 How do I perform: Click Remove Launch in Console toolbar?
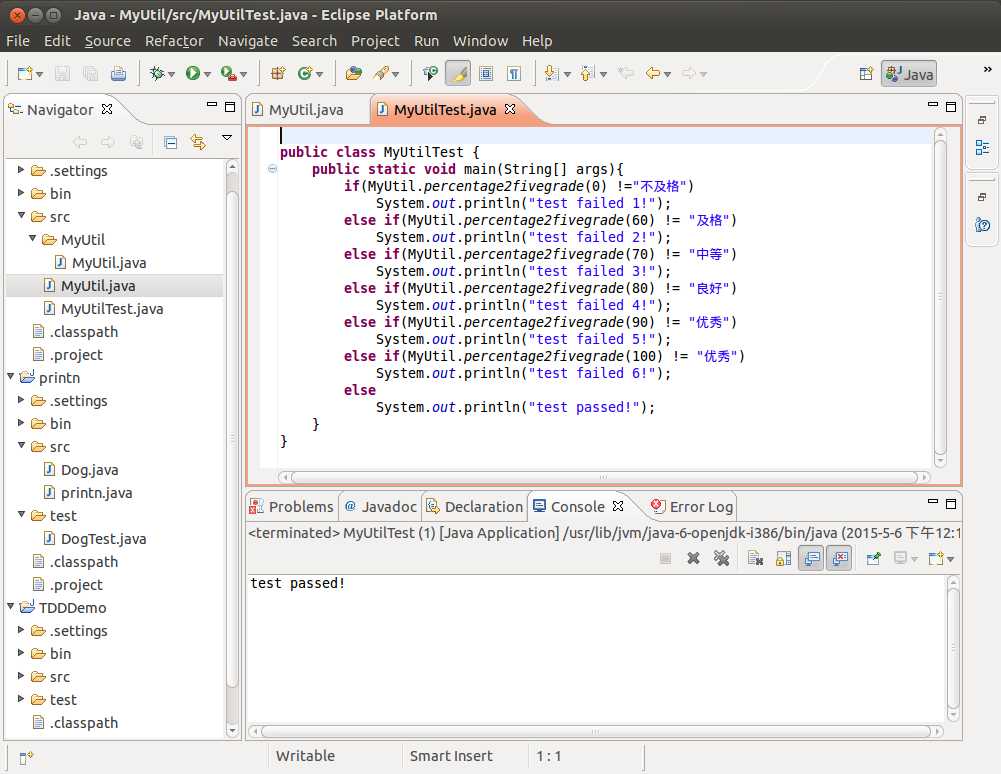click(x=693, y=559)
